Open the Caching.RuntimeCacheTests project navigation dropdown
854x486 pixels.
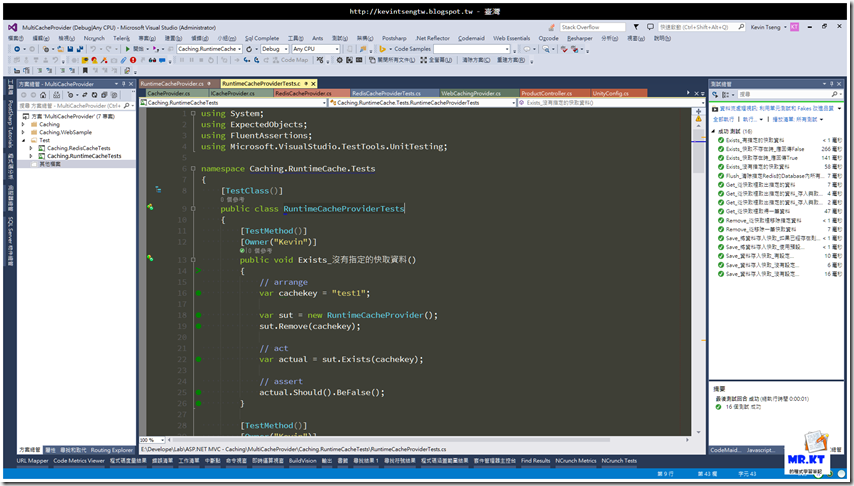[x=233, y=102]
